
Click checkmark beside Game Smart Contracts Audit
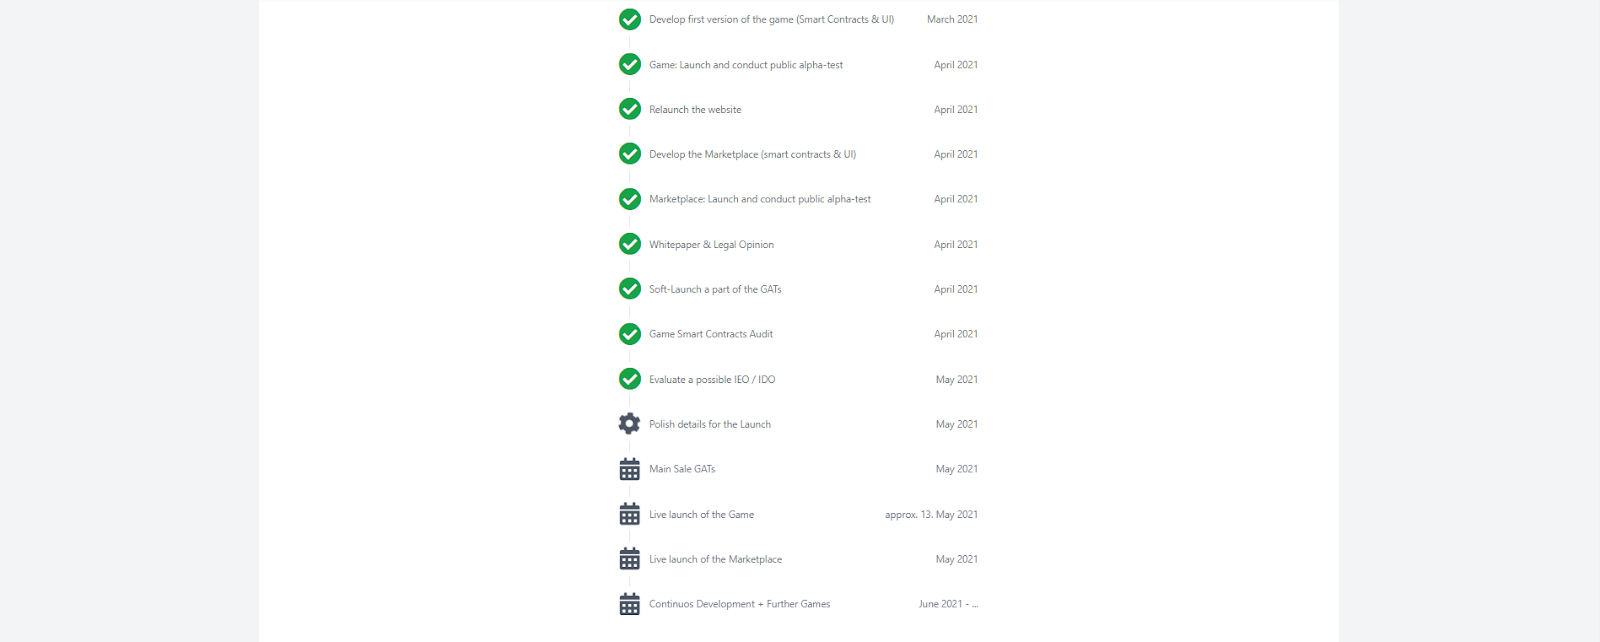(630, 334)
